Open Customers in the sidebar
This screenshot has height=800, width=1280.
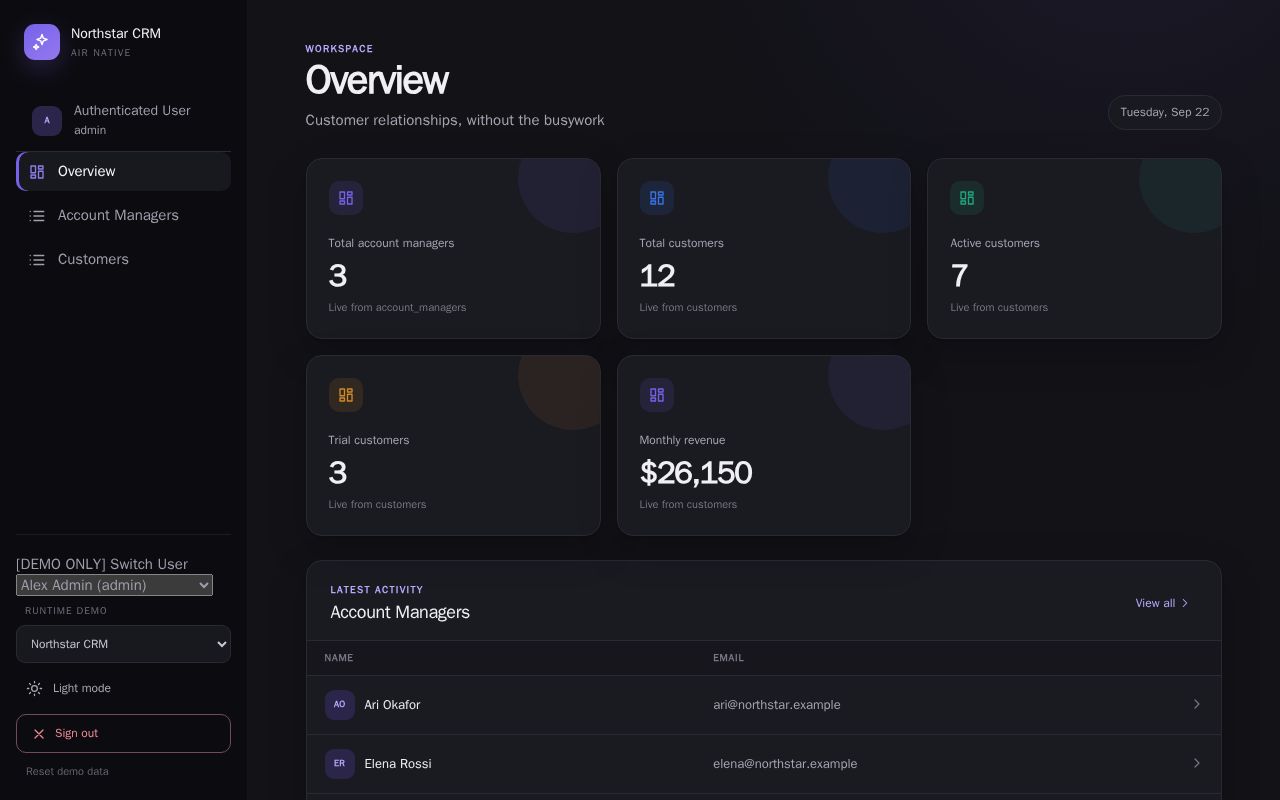click(124, 260)
